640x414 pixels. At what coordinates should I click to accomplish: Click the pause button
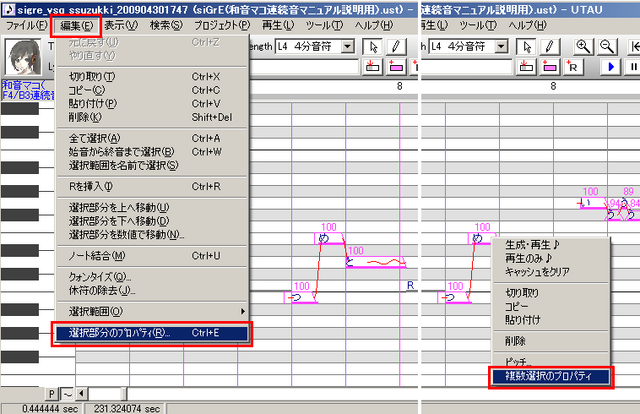point(633,67)
